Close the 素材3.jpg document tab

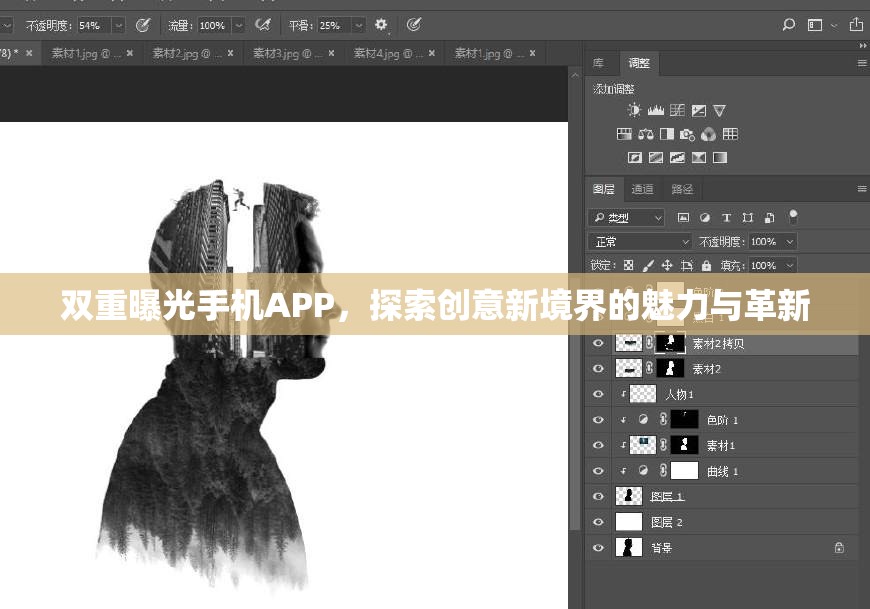click(x=331, y=53)
